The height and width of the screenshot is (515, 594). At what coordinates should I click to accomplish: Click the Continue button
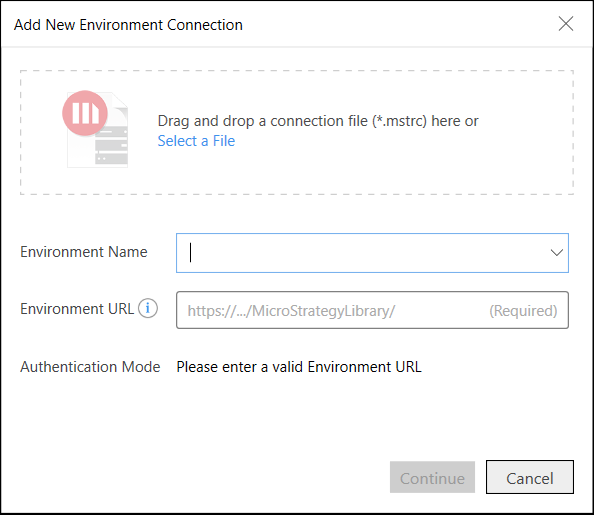(x=432, y=477)
